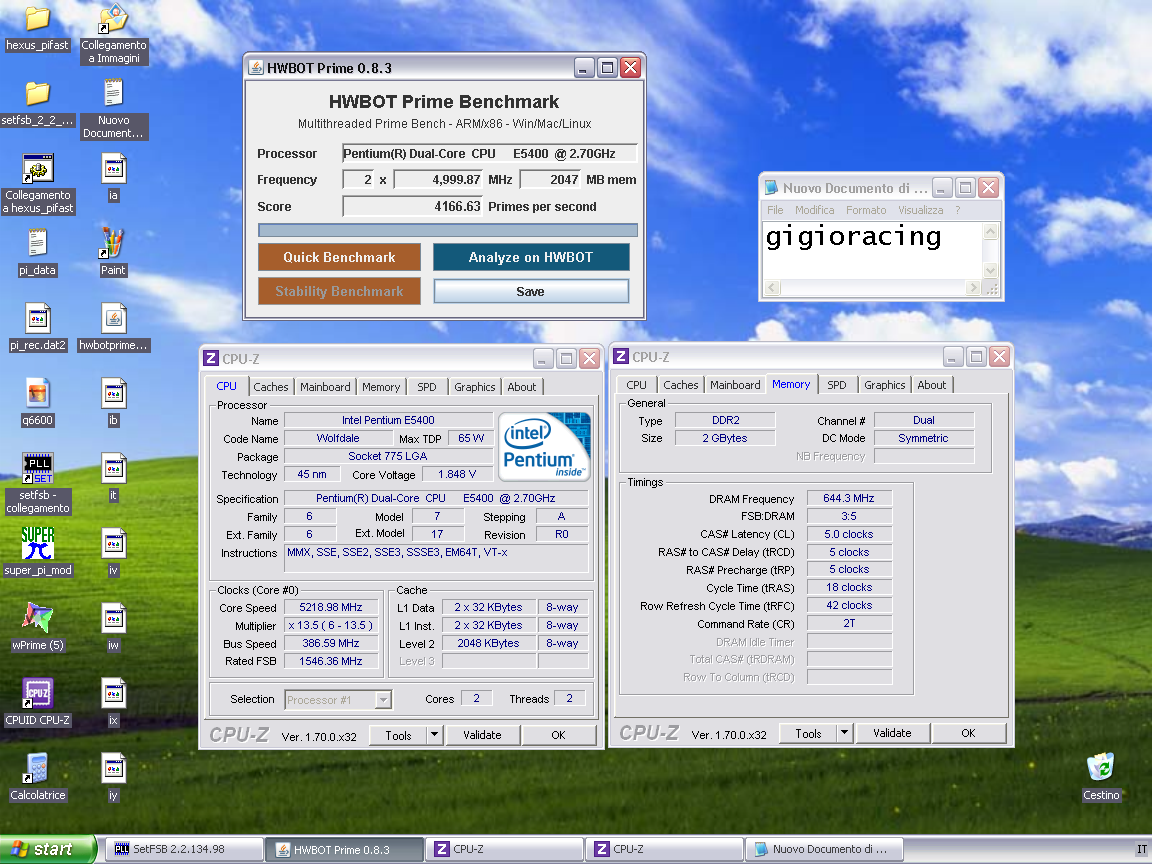Switch to Caches tab in left CPU-Z window
Viewport: 1152px width, 864px height.
coord(270,386)
